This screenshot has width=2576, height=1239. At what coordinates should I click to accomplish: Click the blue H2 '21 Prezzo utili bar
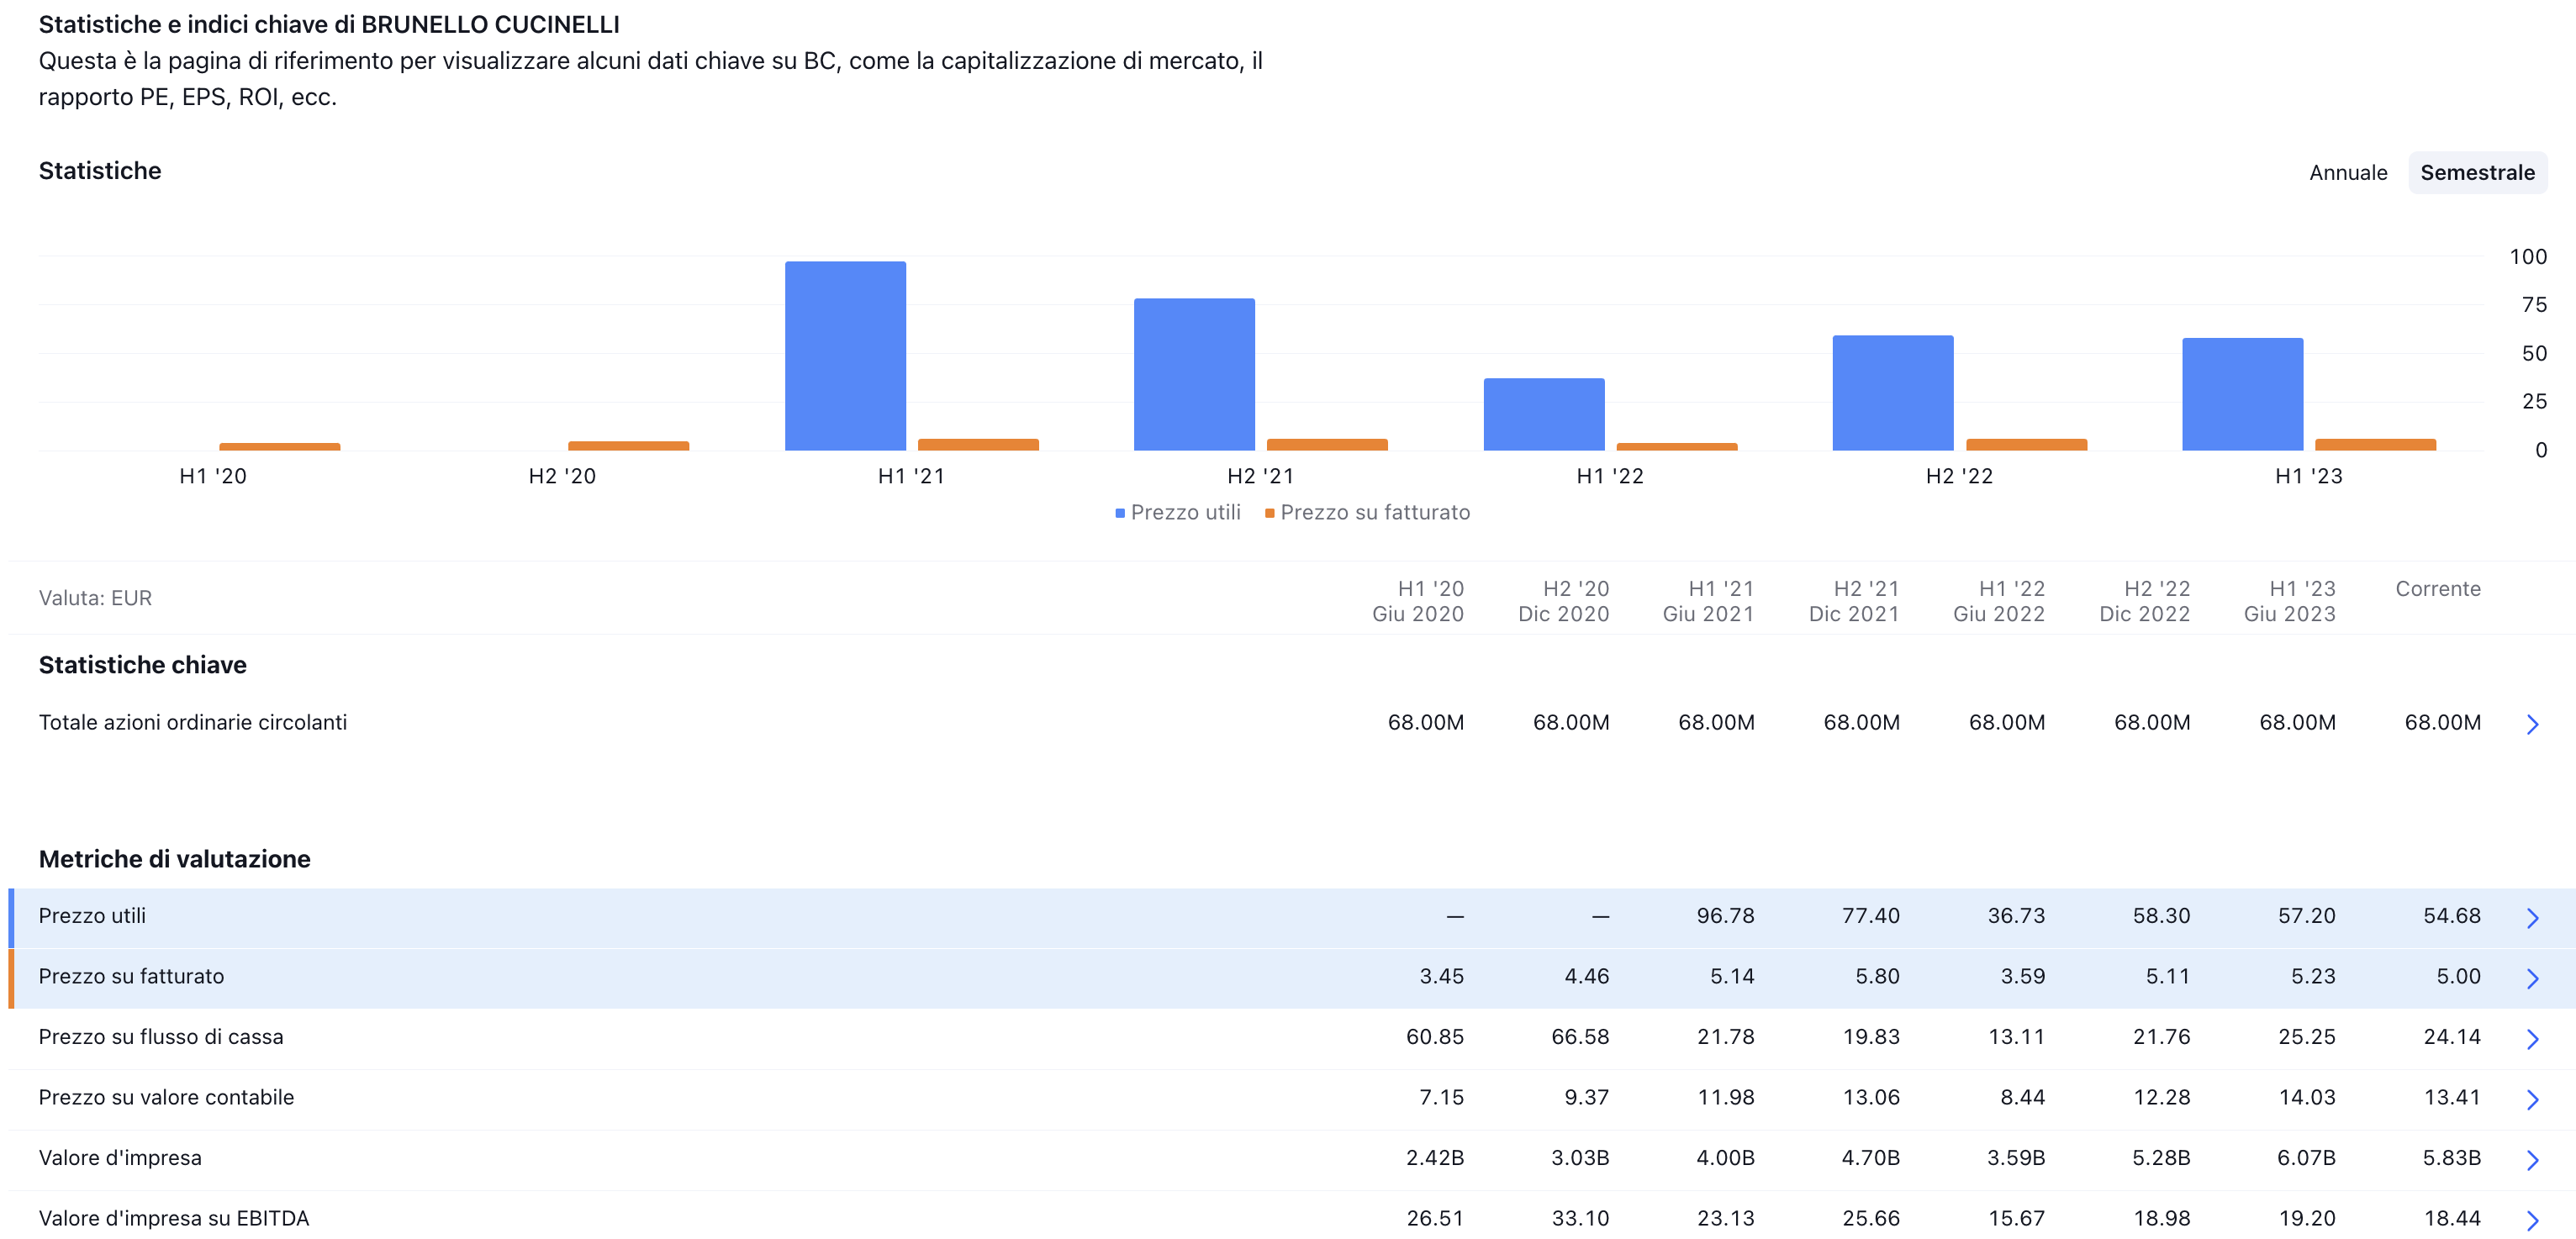pyautogui.click(x=1194, y=375)
